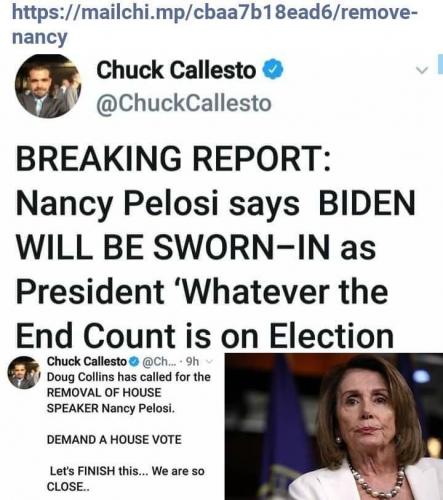The height and width of the screenshot is (500, 443).
Task: Click the small Chuck Callesto avatar
Action: 24,373
